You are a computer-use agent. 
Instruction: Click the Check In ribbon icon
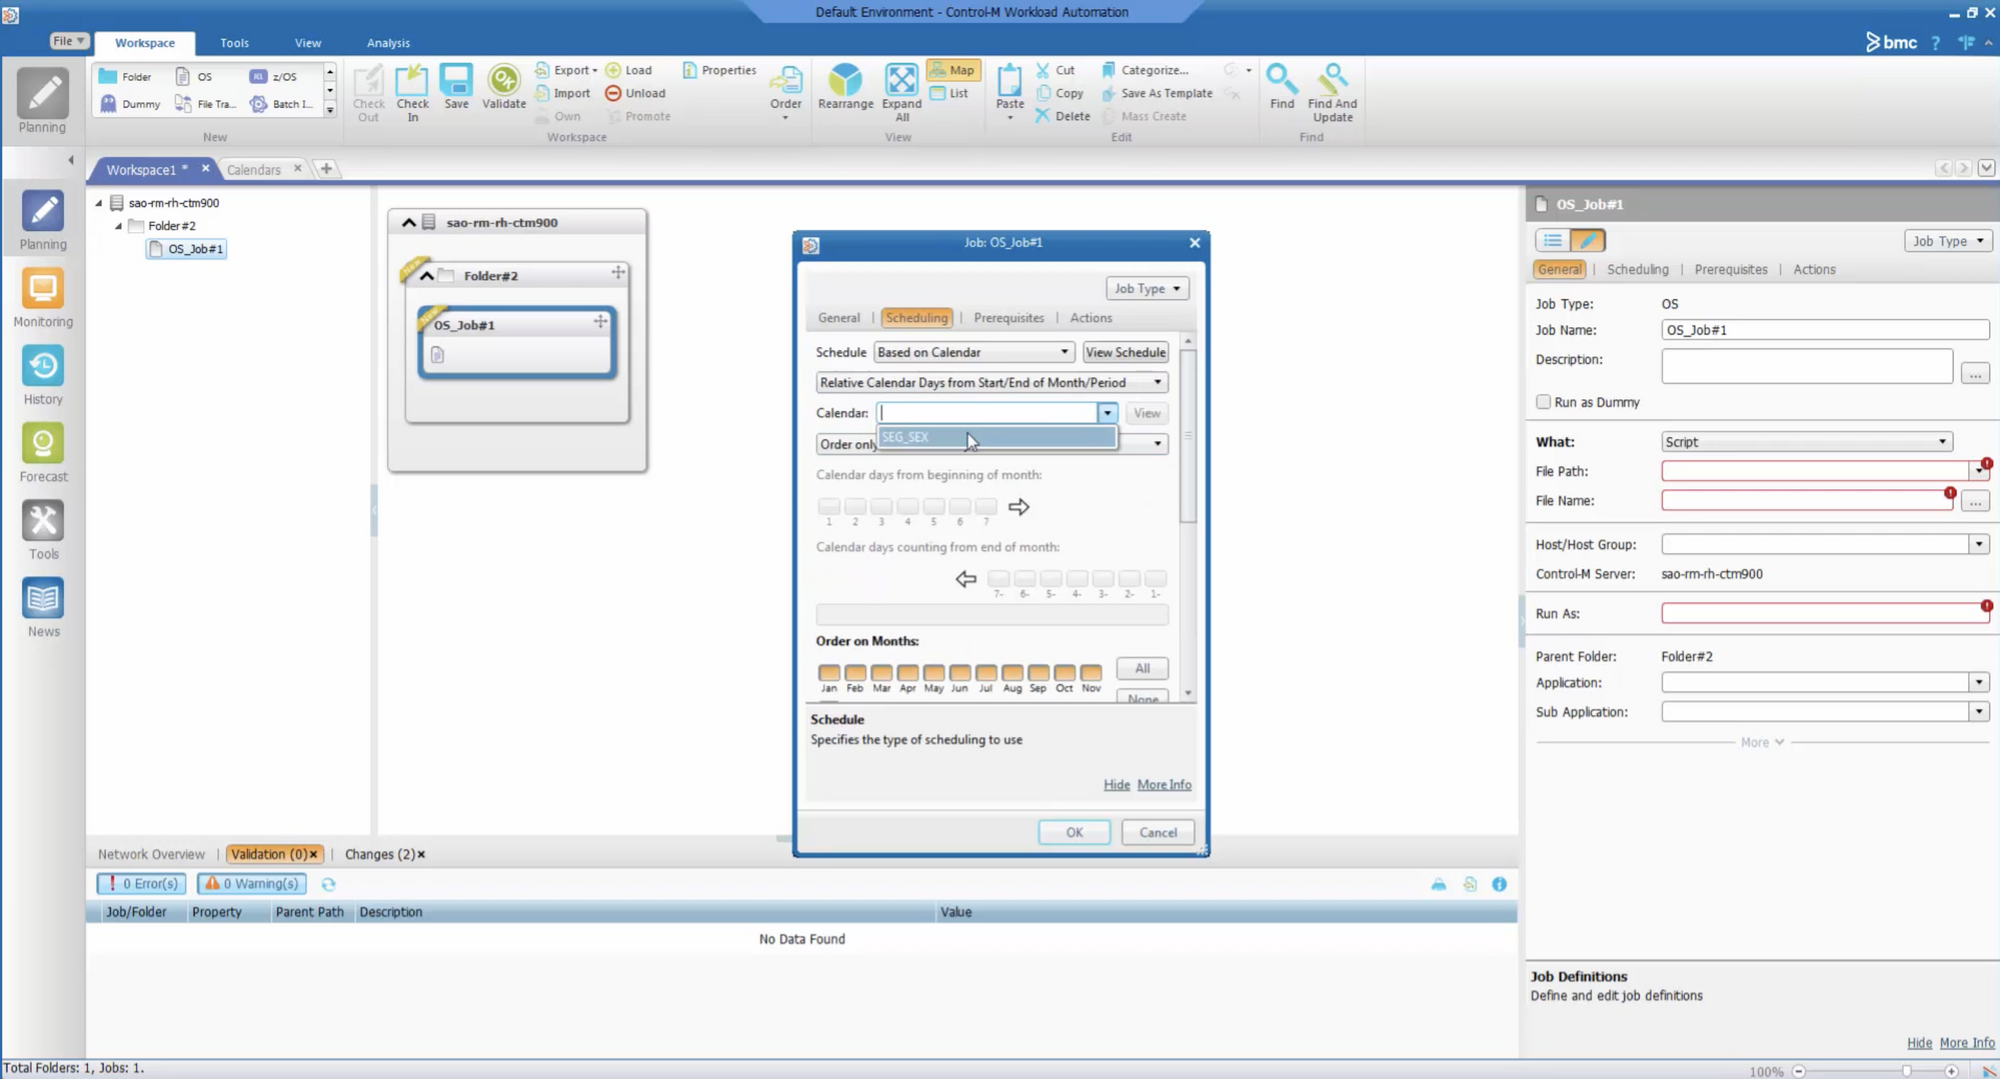411,93
